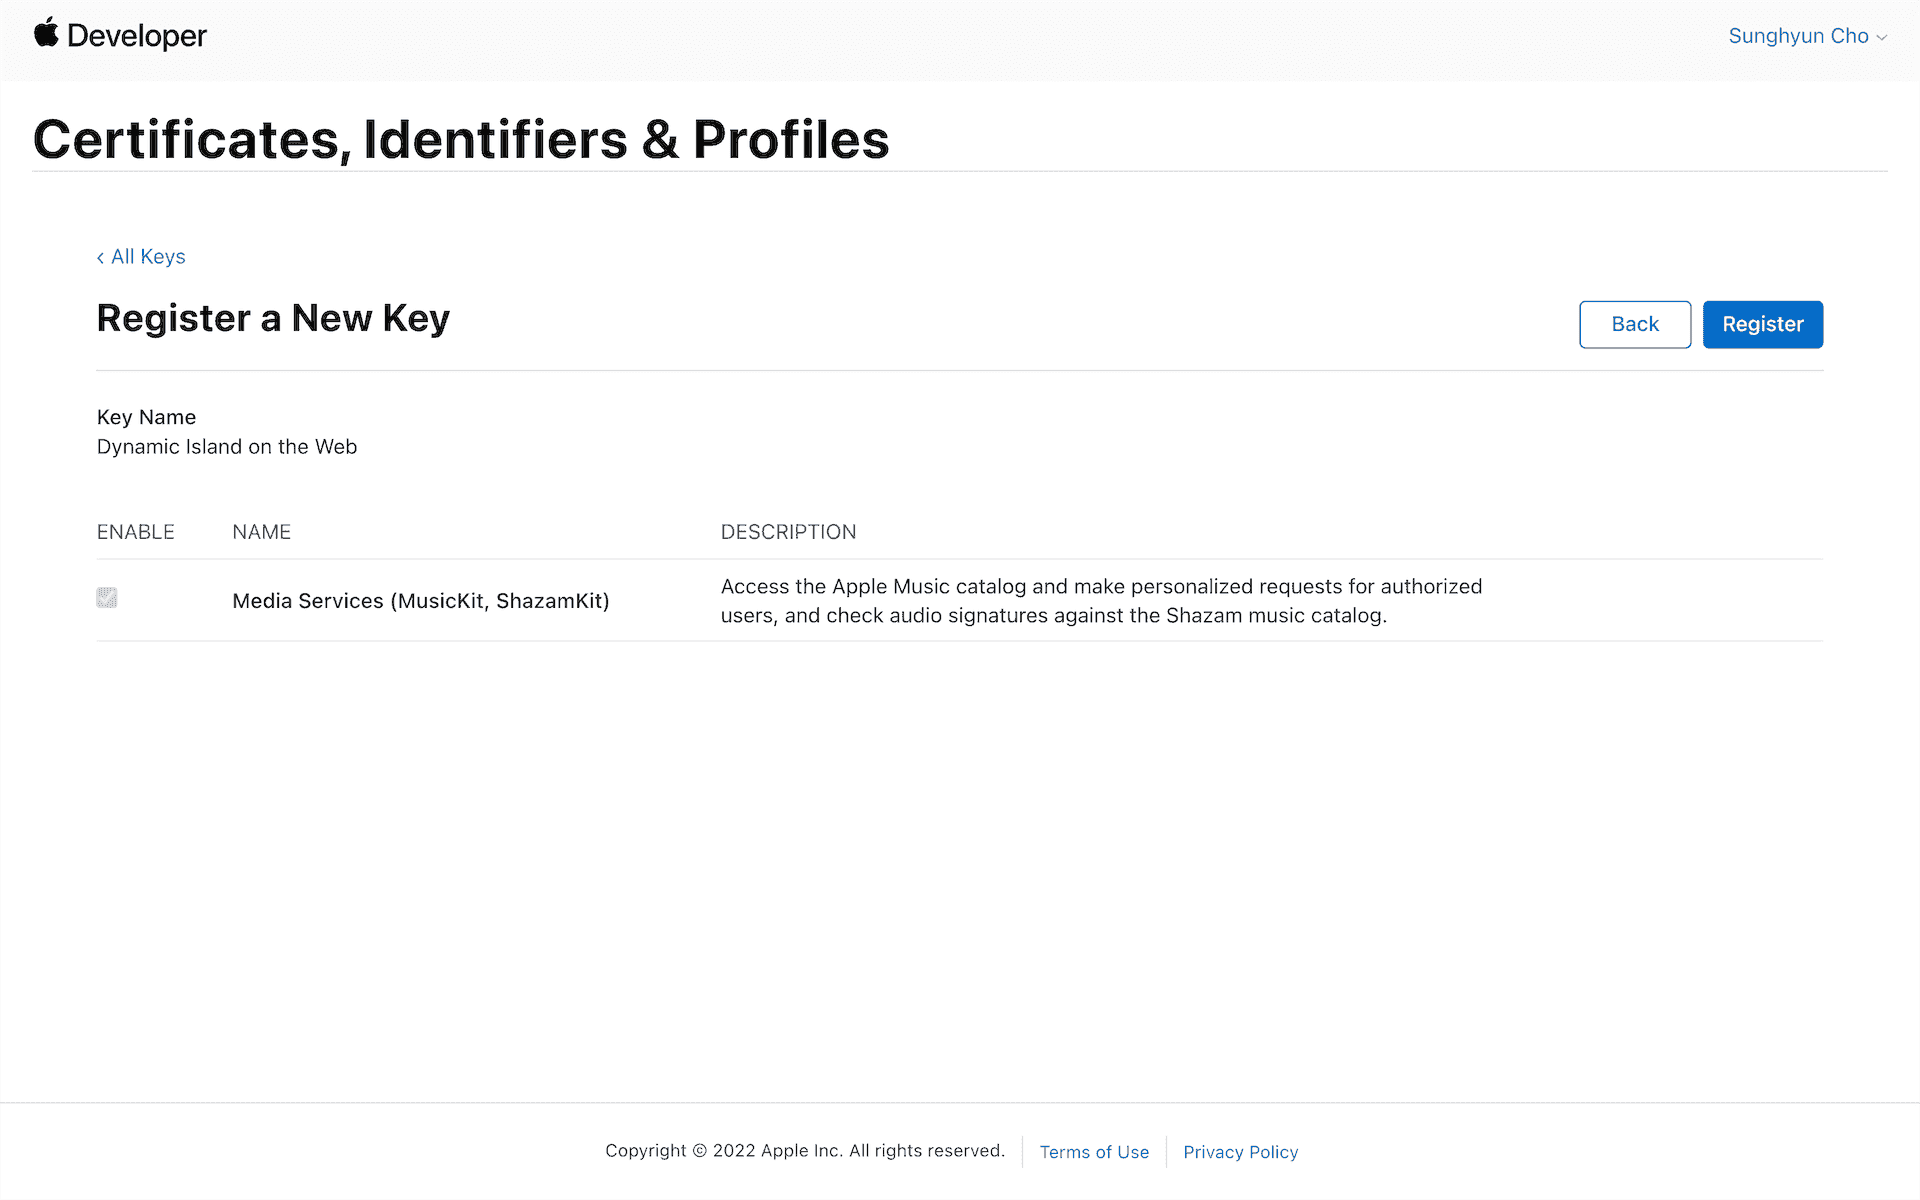1920x1200 pixels.
Task: Return to All Keys list
Action: pyautogui.click(x=148, y=257)
